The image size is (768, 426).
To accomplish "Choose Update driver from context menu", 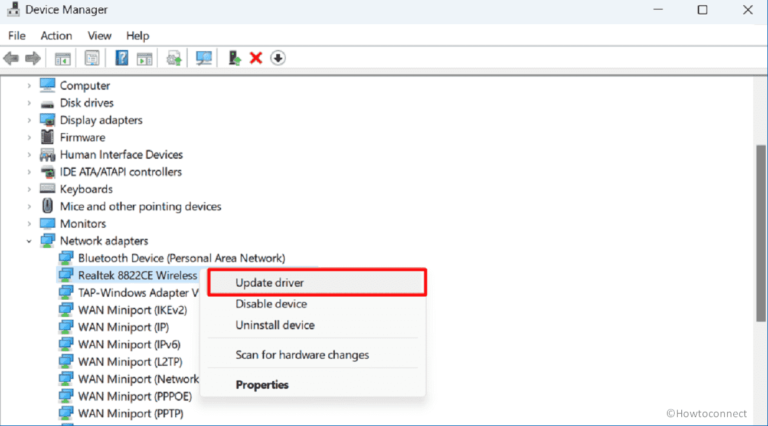I will tap(317, 283).
